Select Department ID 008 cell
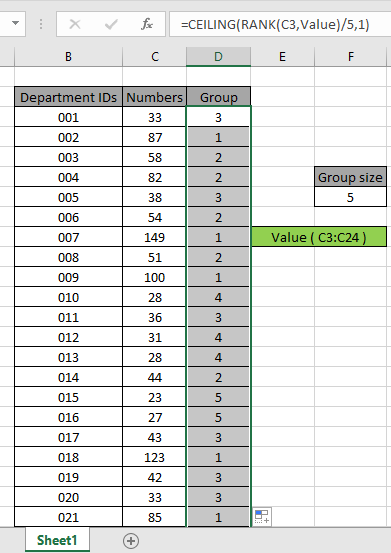The image size is (391, 553). coord(68,257)
